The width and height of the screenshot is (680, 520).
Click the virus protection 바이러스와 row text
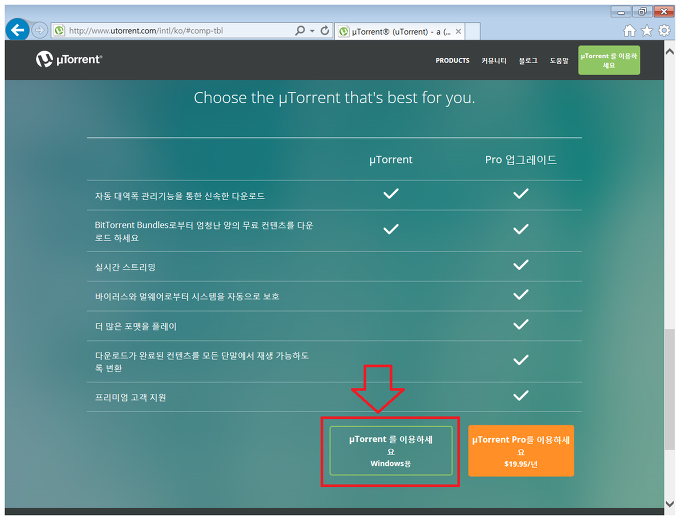[187, 297]
